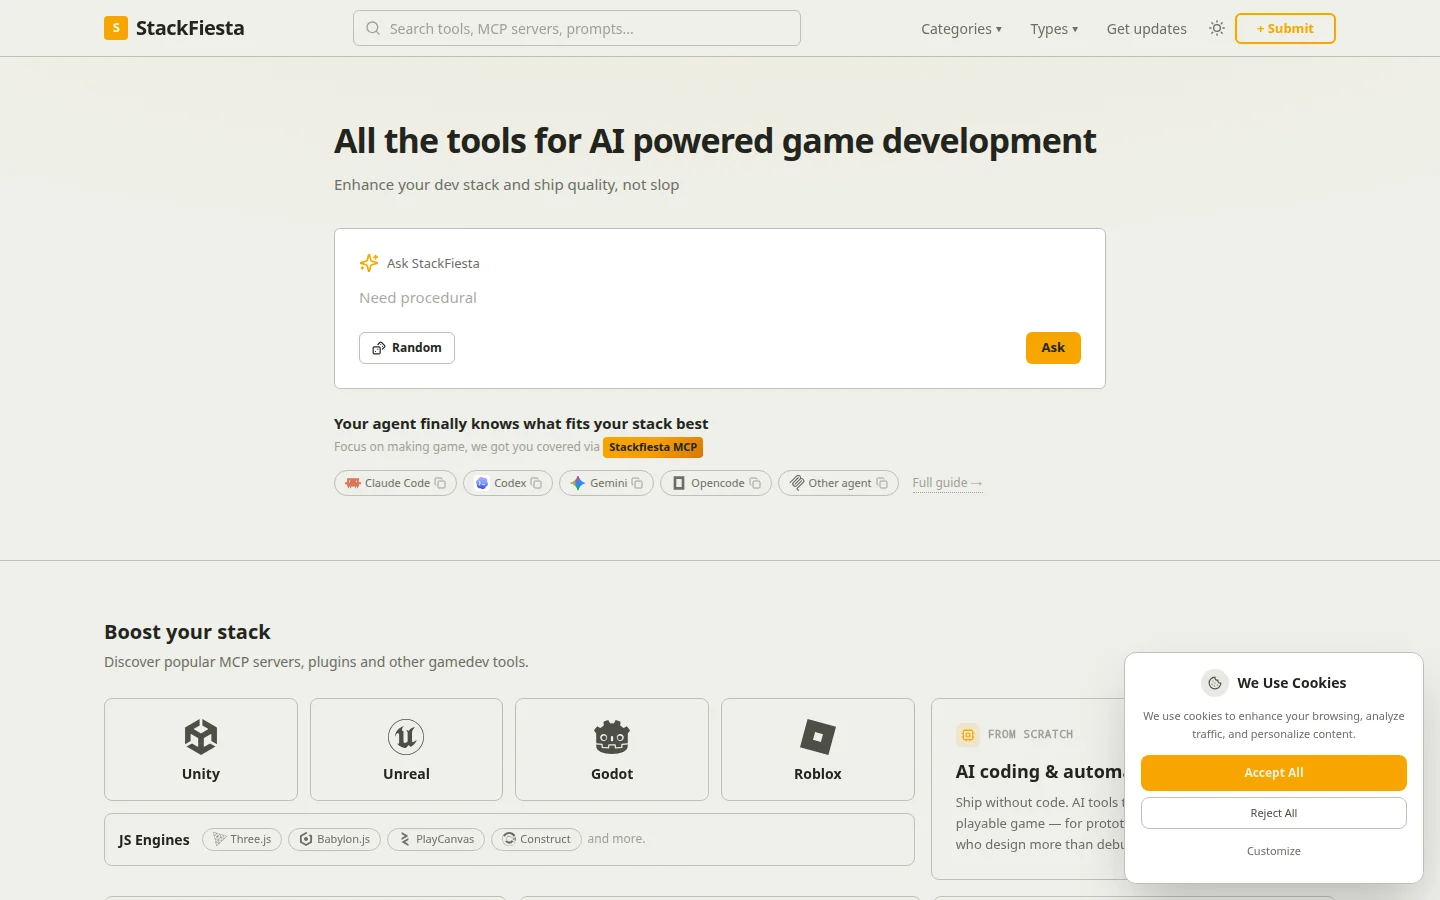1440x900 pixels.
Task: Click the Unreal Engine logo
Action: click(406, 737)
